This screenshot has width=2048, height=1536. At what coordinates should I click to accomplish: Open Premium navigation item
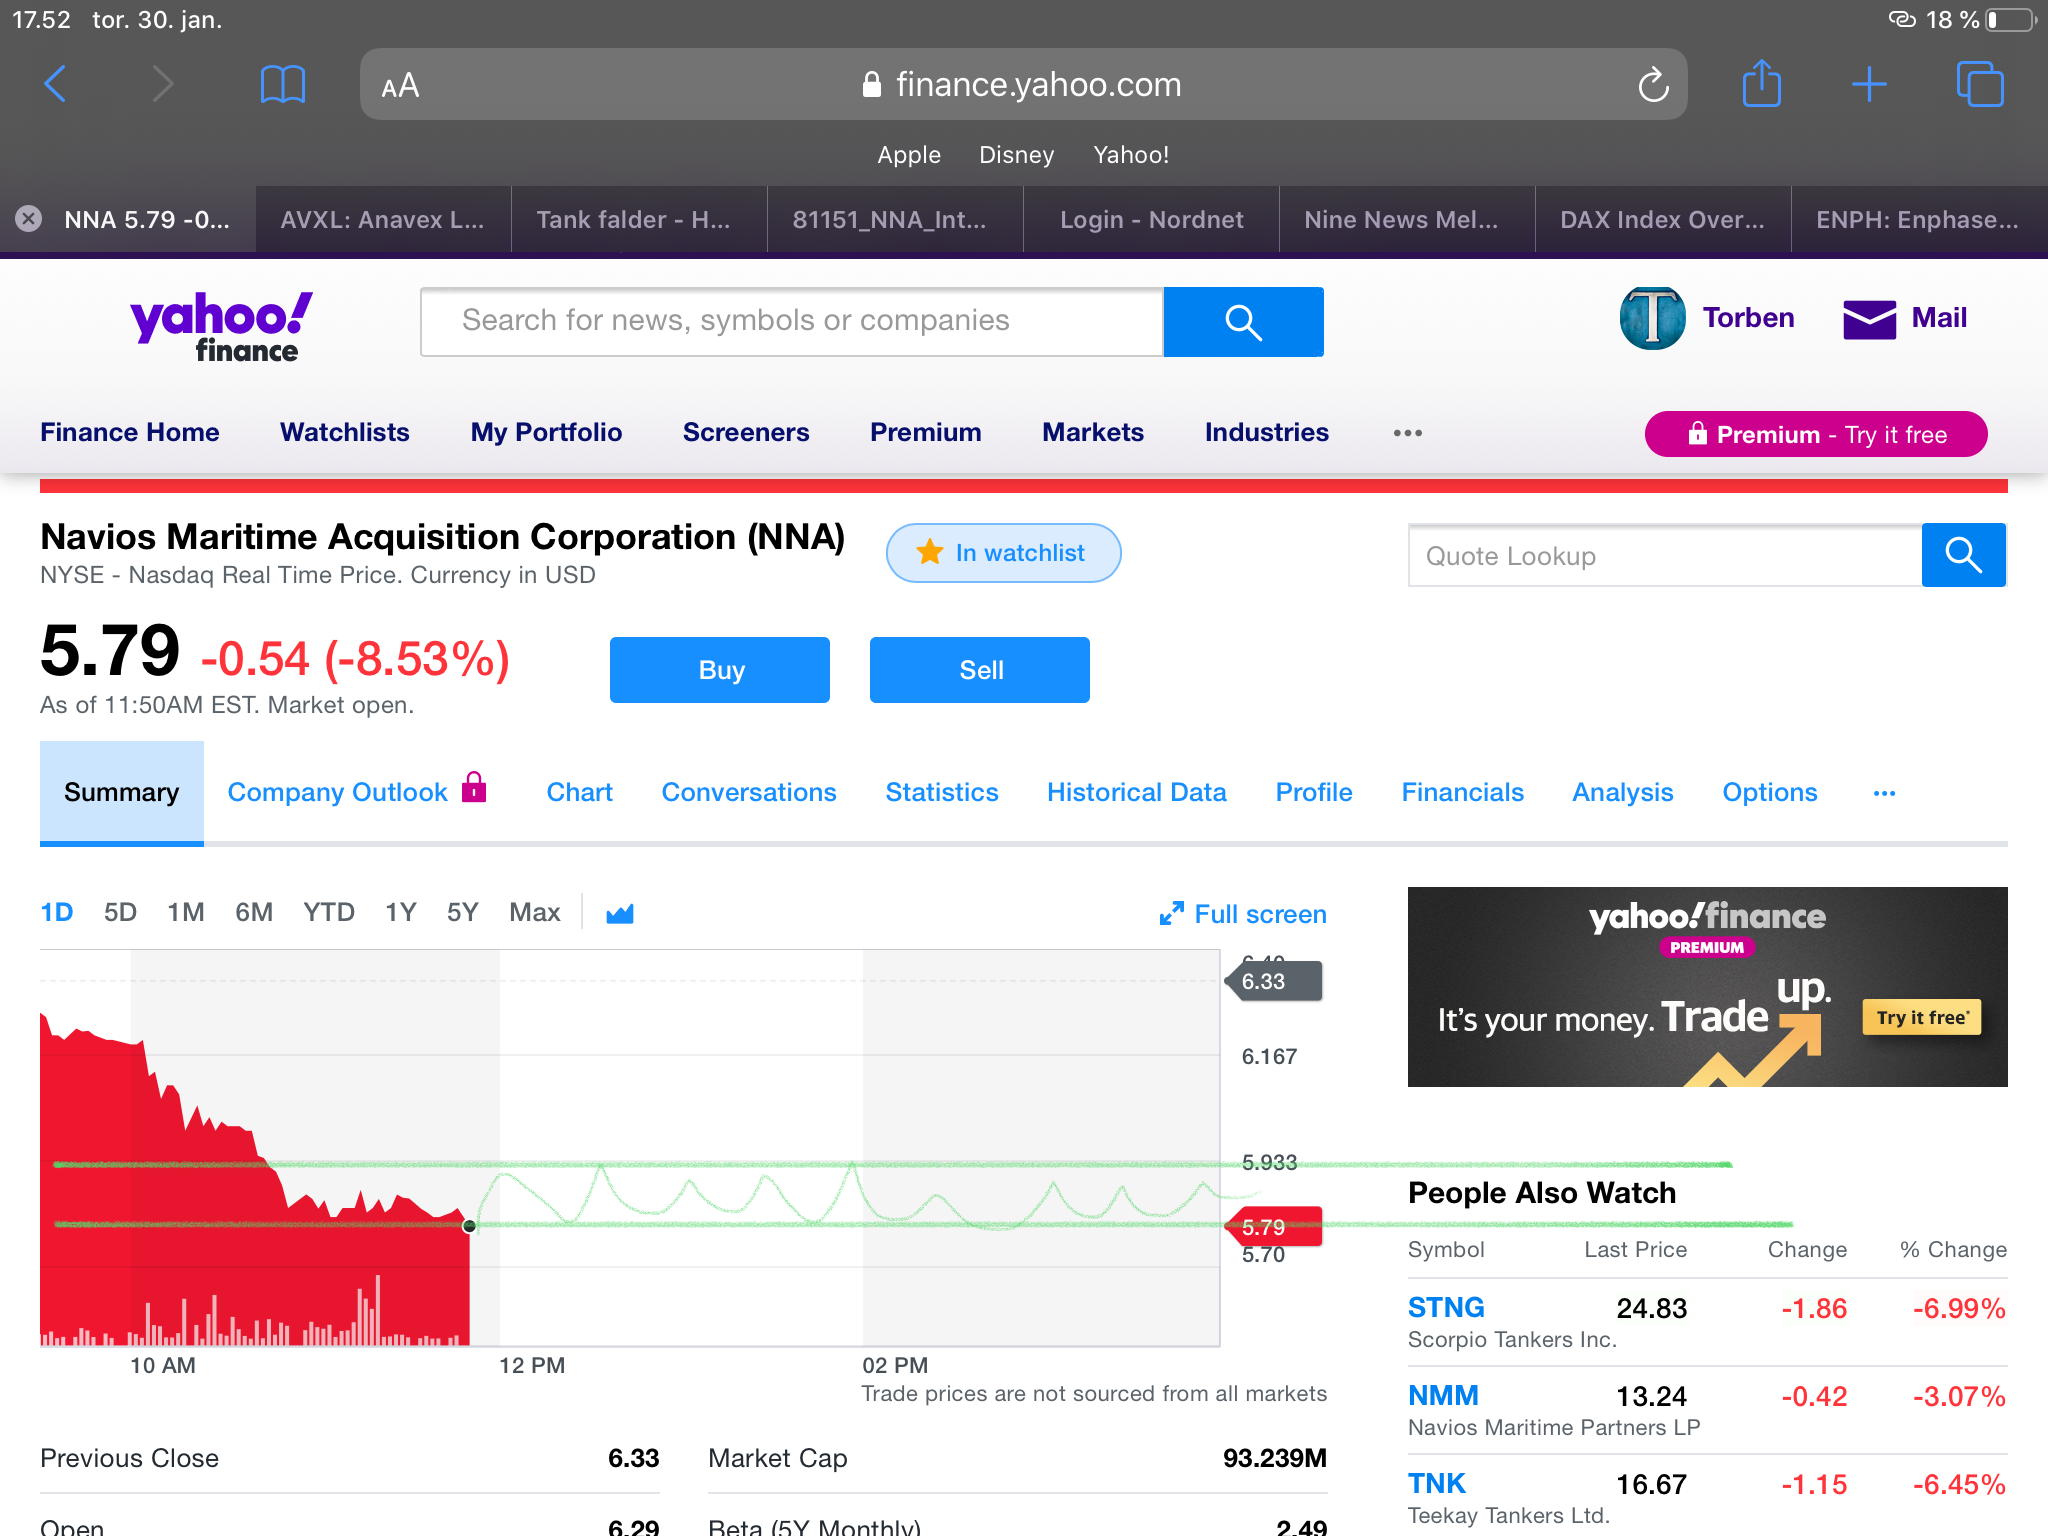[926, 433]
